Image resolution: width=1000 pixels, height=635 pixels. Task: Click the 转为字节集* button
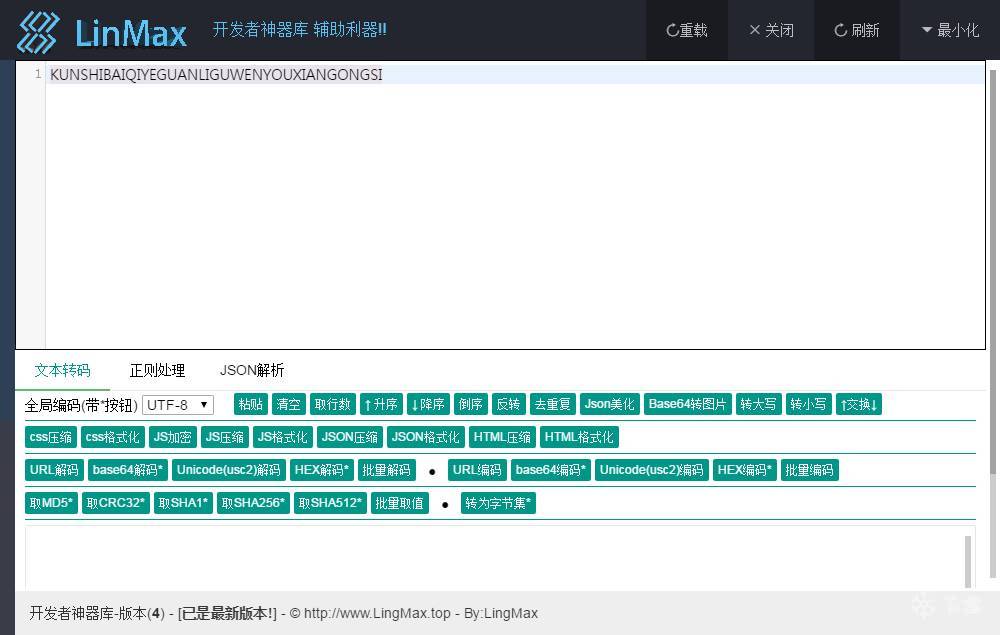pos(498,503)
